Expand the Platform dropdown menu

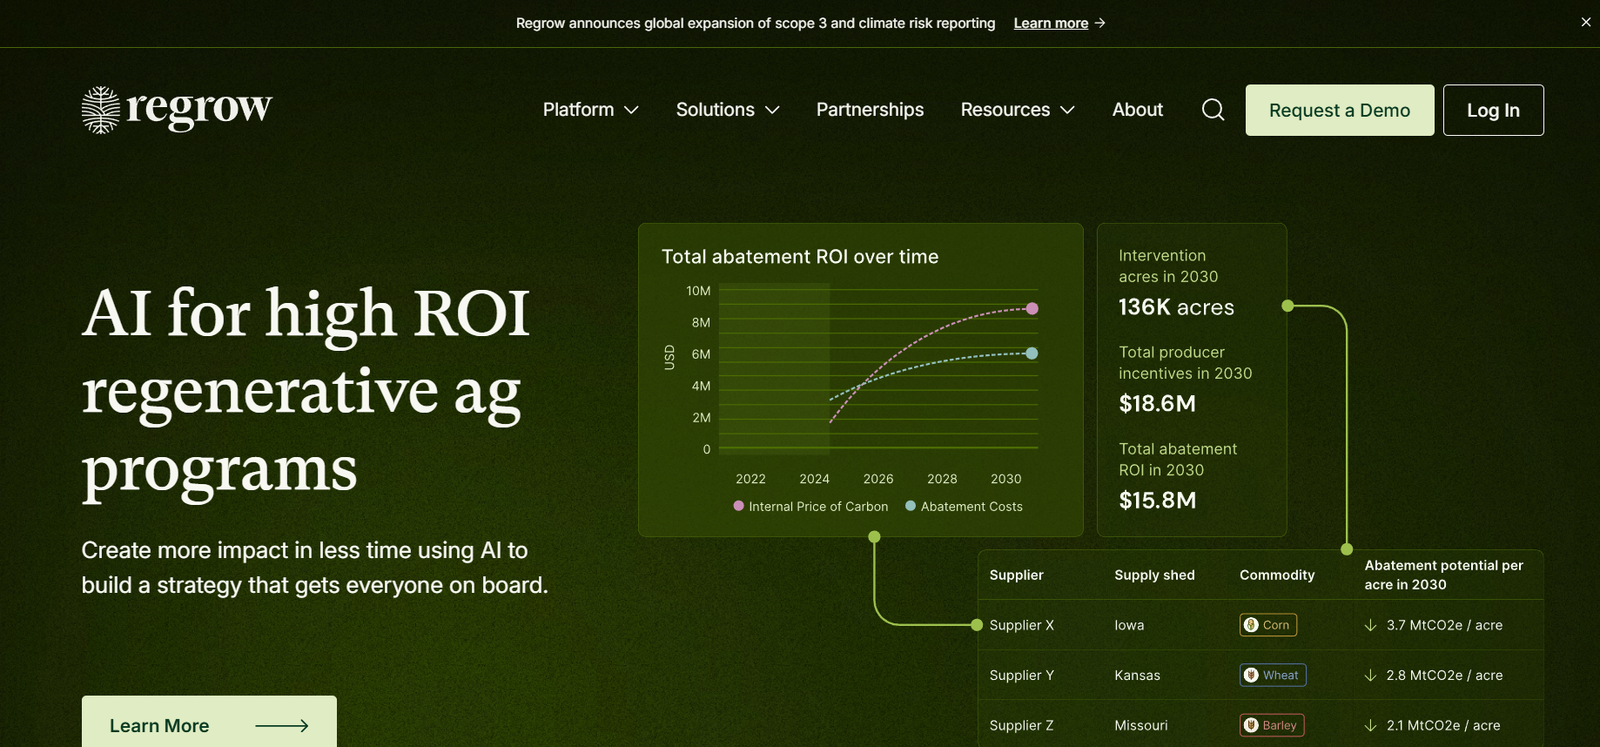click(x=590, y=110)
